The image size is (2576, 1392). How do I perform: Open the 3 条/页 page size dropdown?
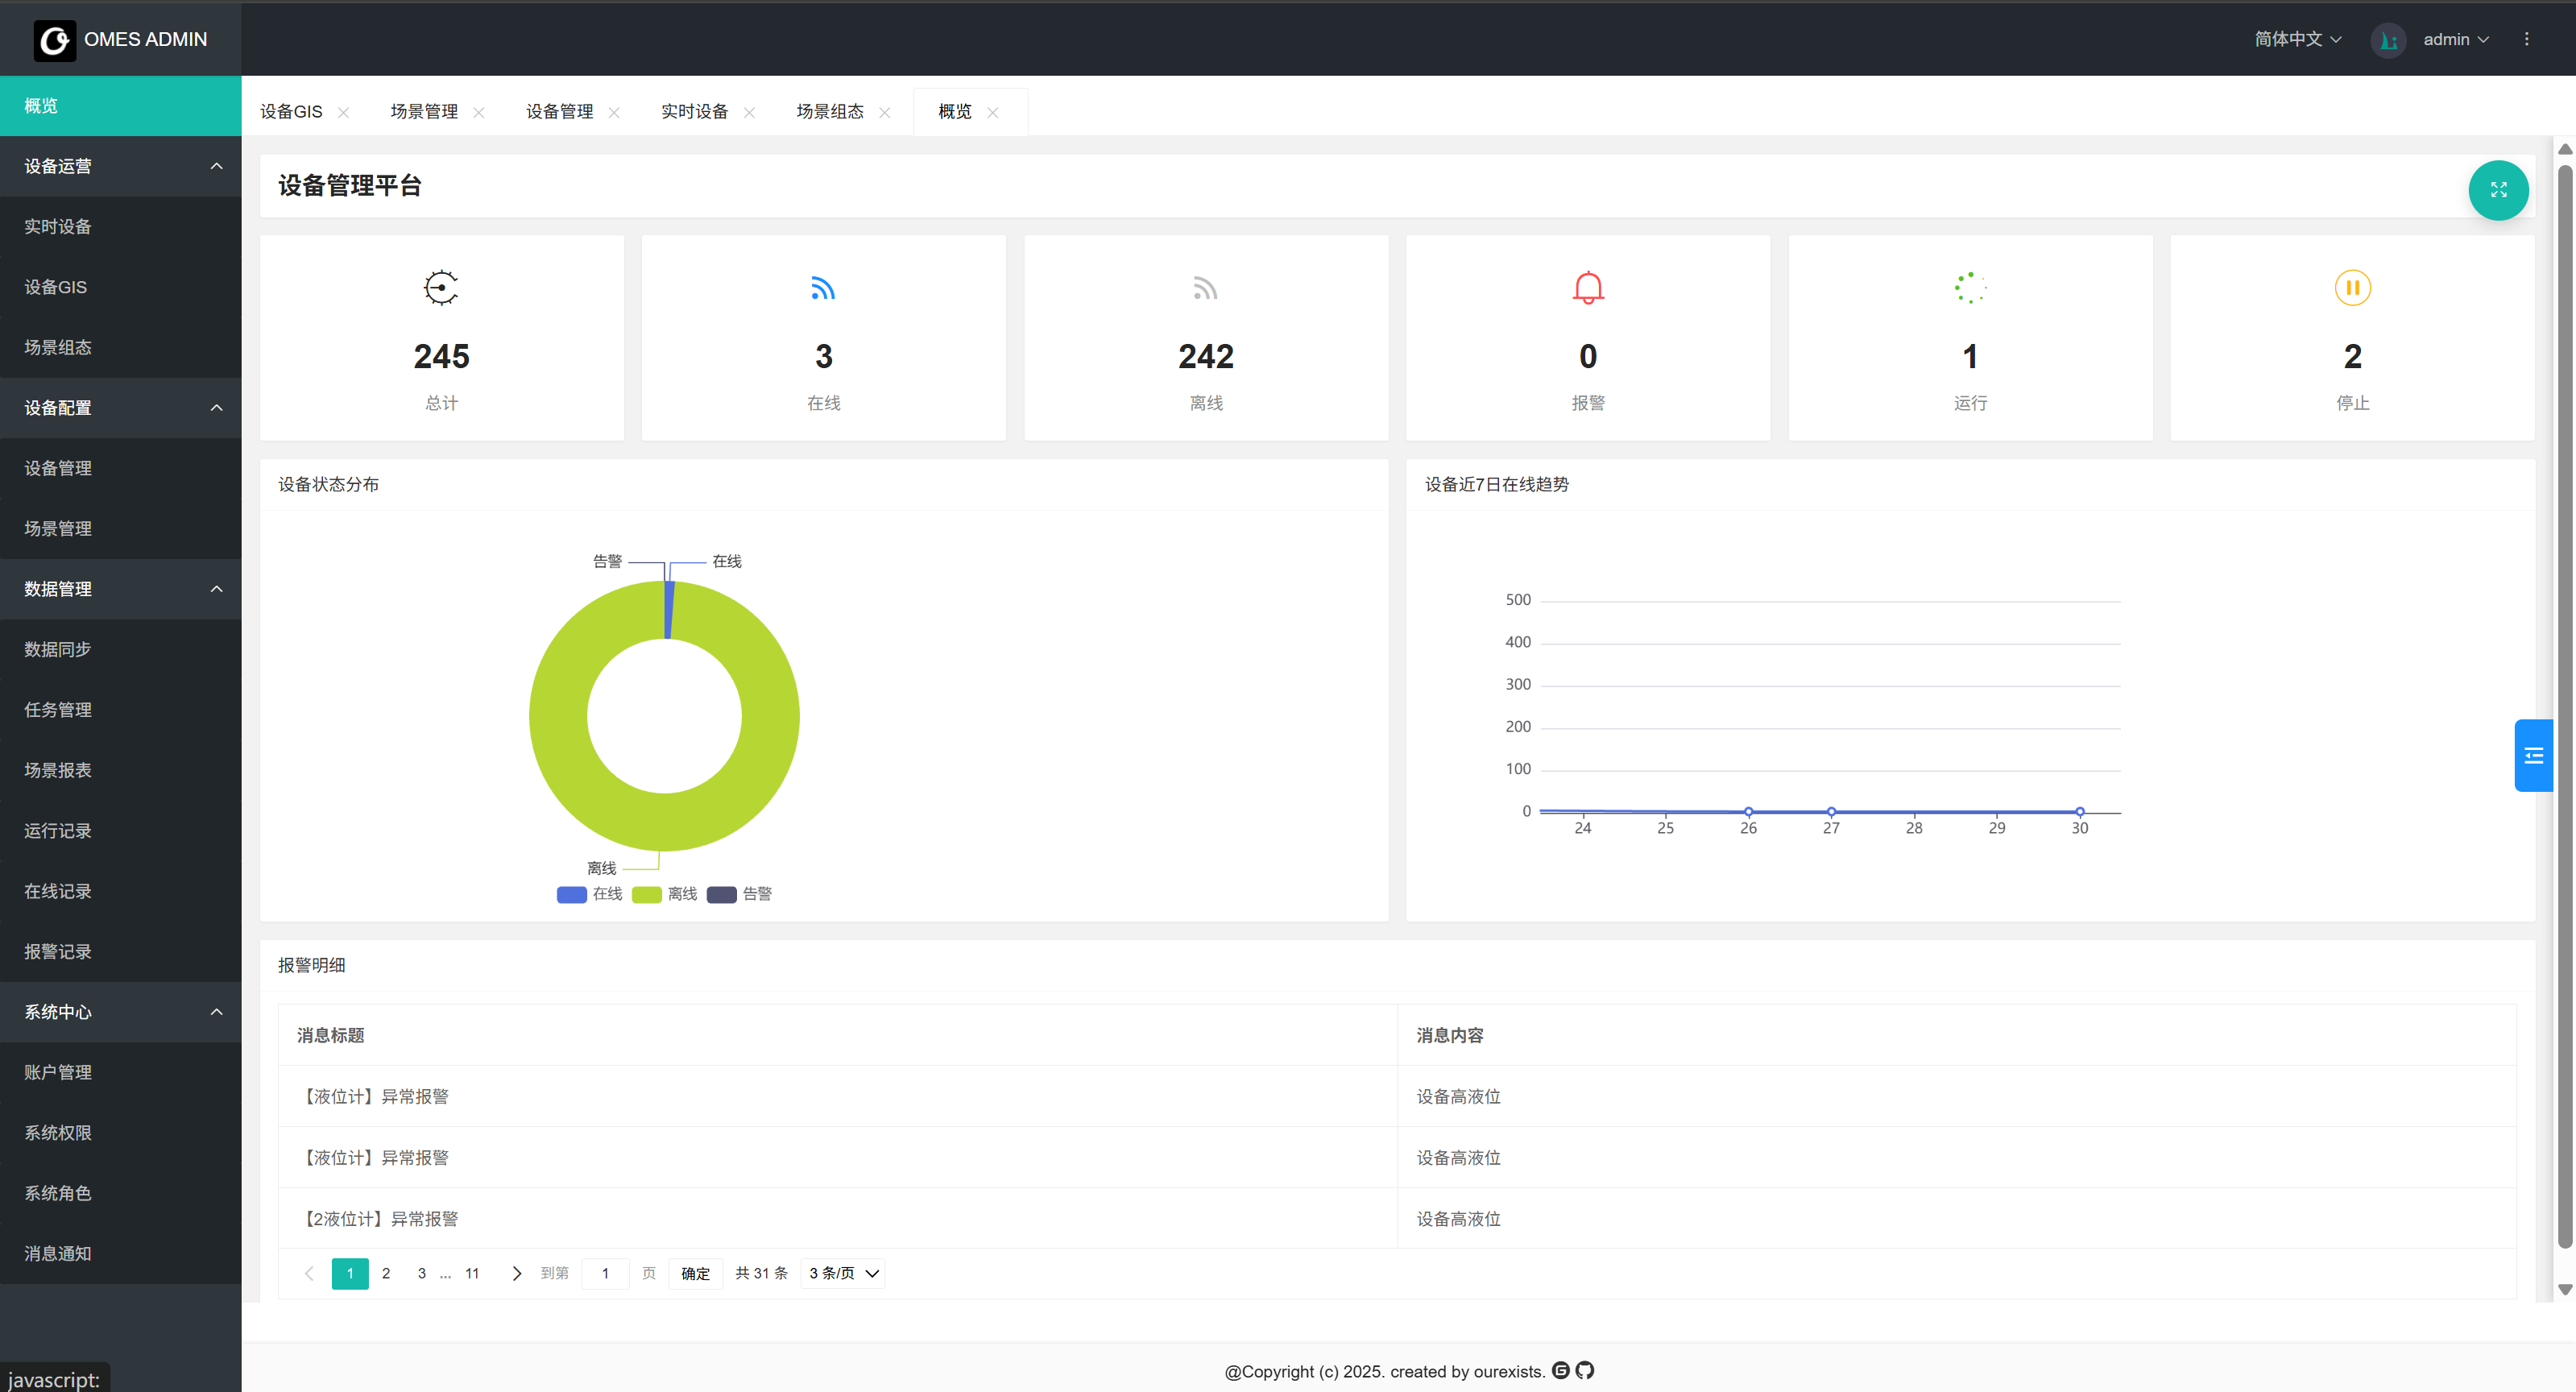tap(843, 1273)
